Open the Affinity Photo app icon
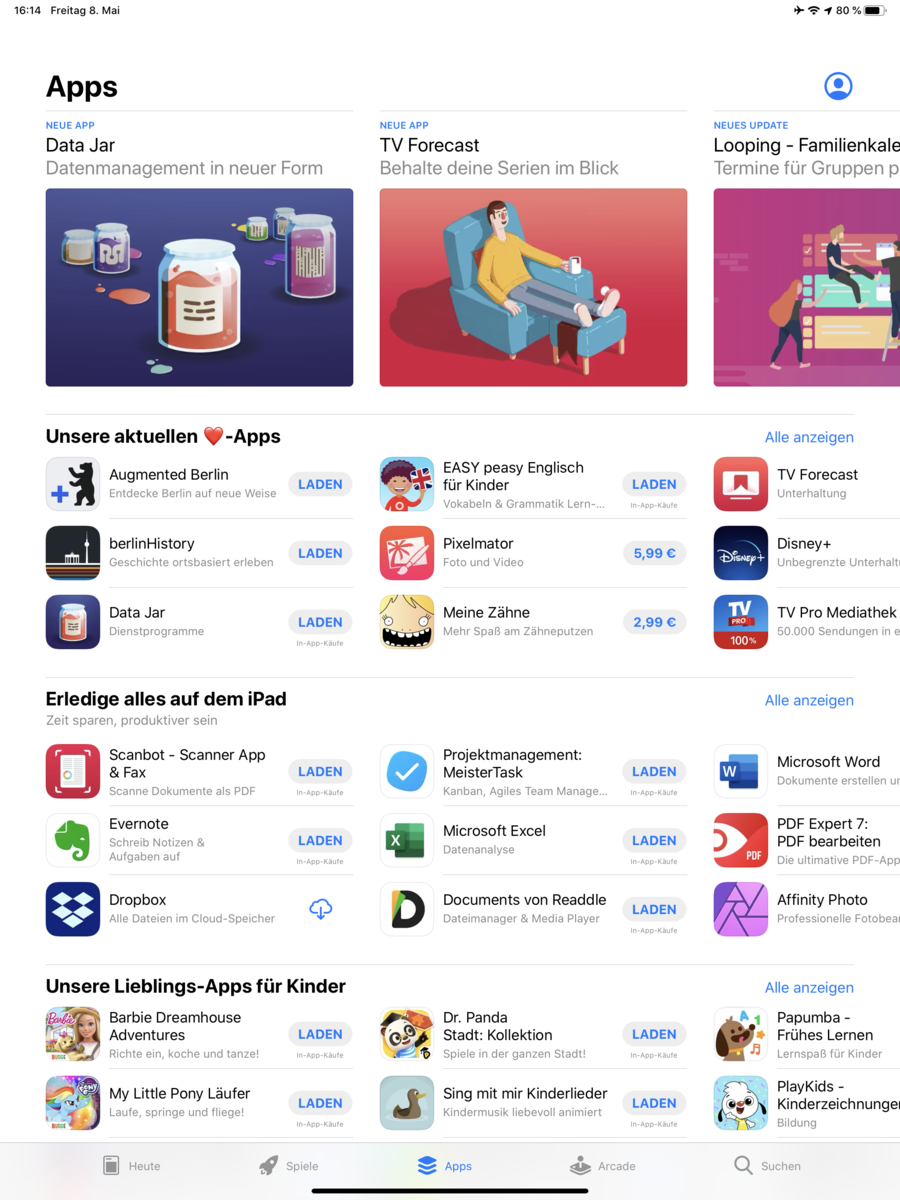Screen dimensions: 900x1200 tap(741, 909)
